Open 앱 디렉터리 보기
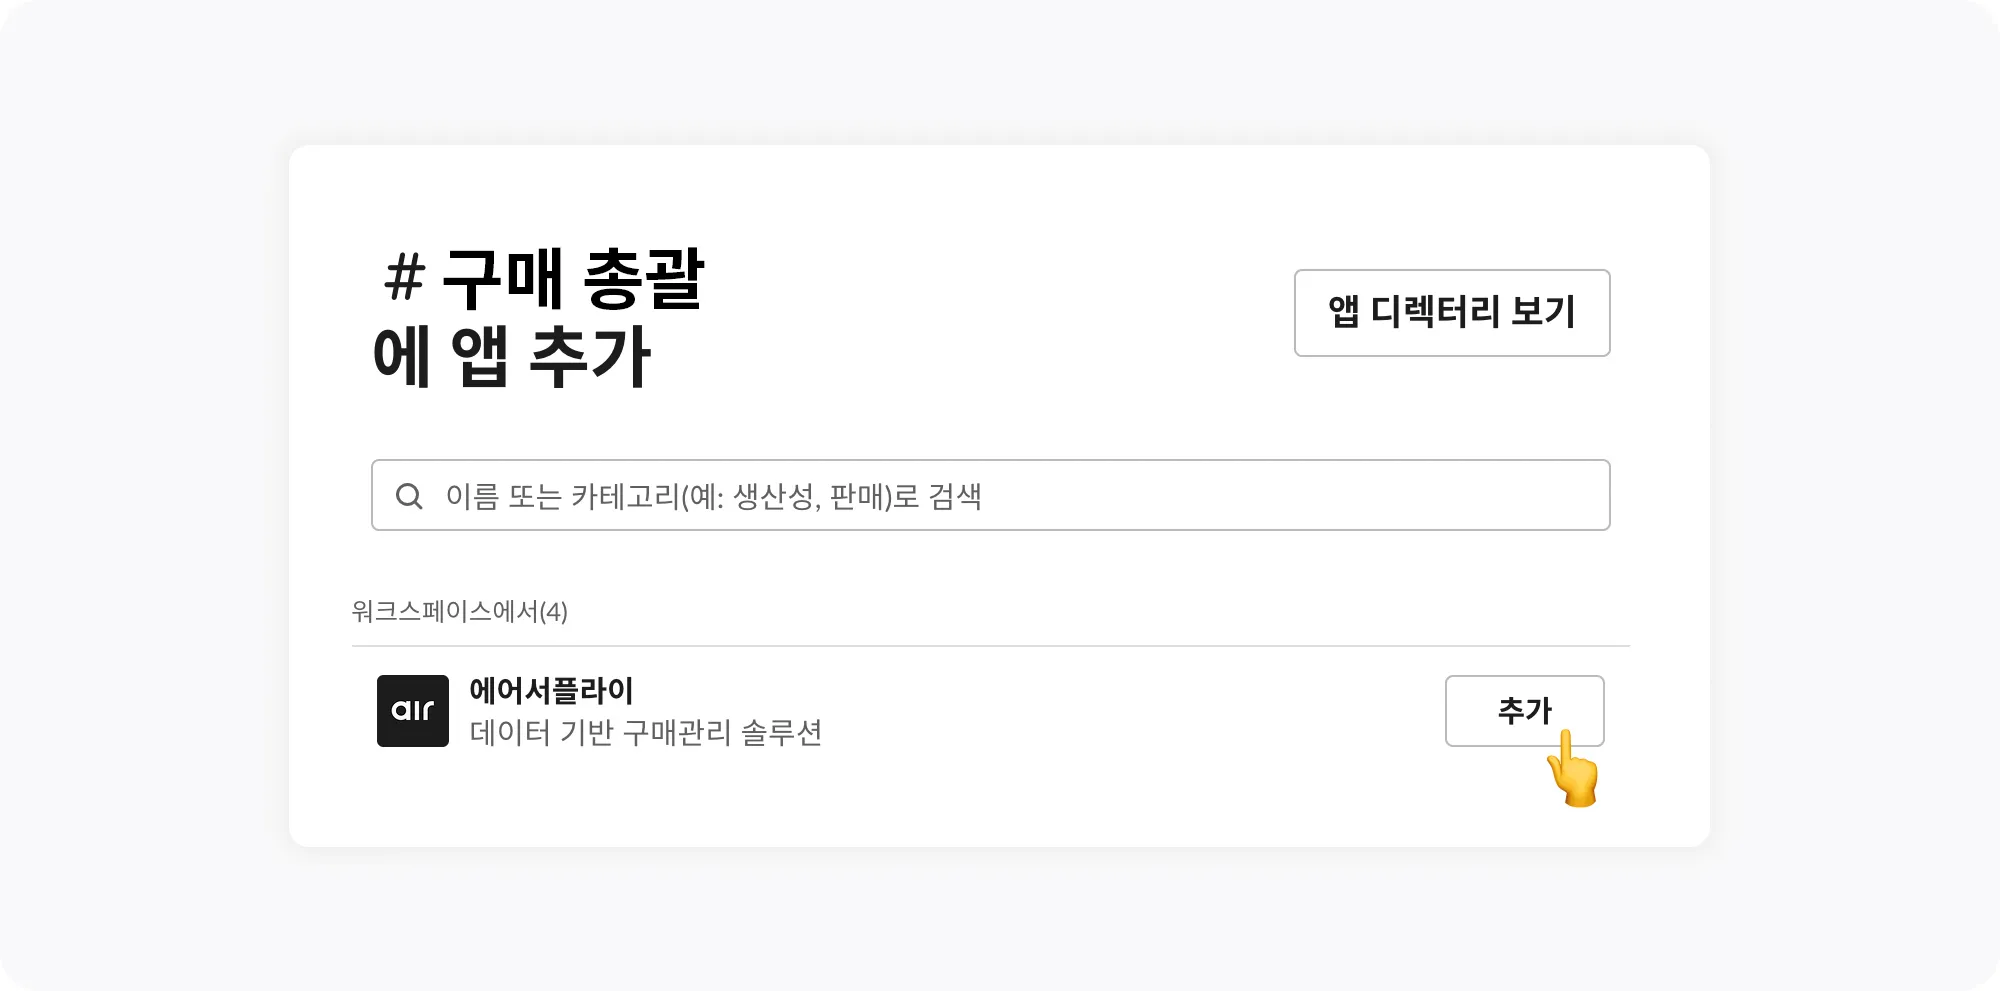Viewport: 2000px width, 991px height. coord(1451,313)
